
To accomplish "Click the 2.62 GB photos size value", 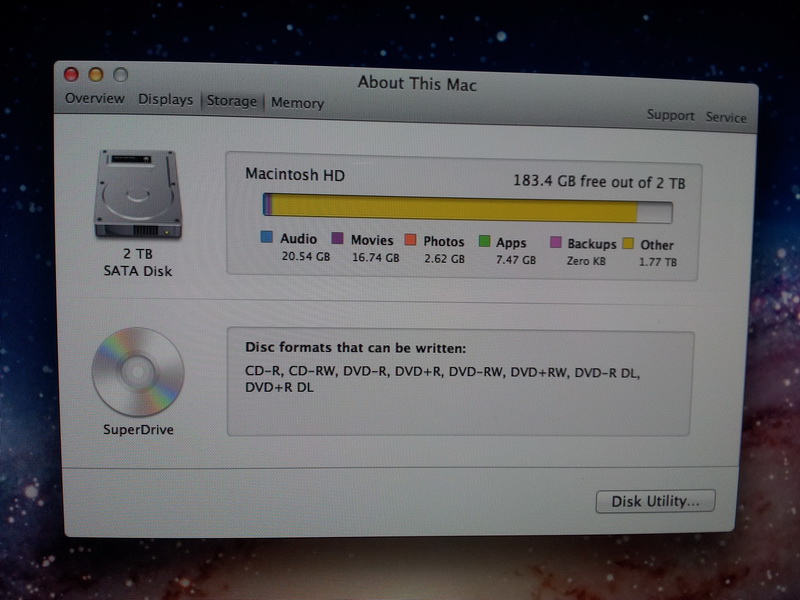I will [x=444, y=259].
